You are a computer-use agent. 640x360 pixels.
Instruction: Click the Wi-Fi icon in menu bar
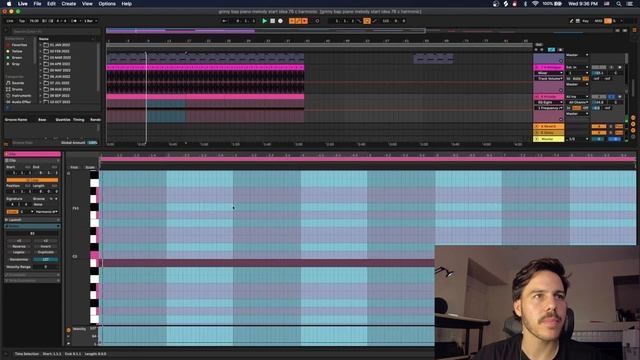pos(535,4)
